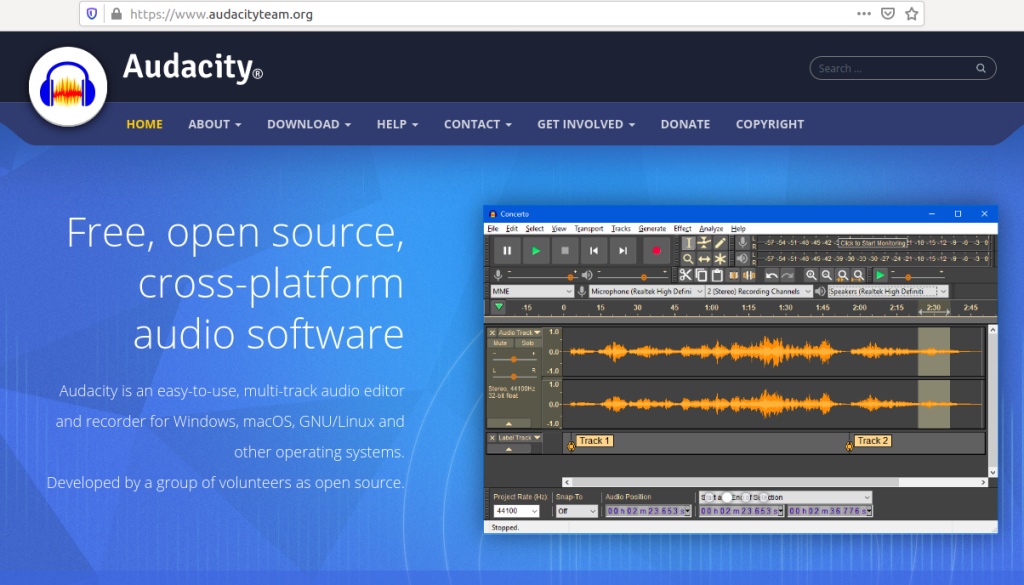
Task: Open the GET INVOLVED nav item
Action: (586, 124)
